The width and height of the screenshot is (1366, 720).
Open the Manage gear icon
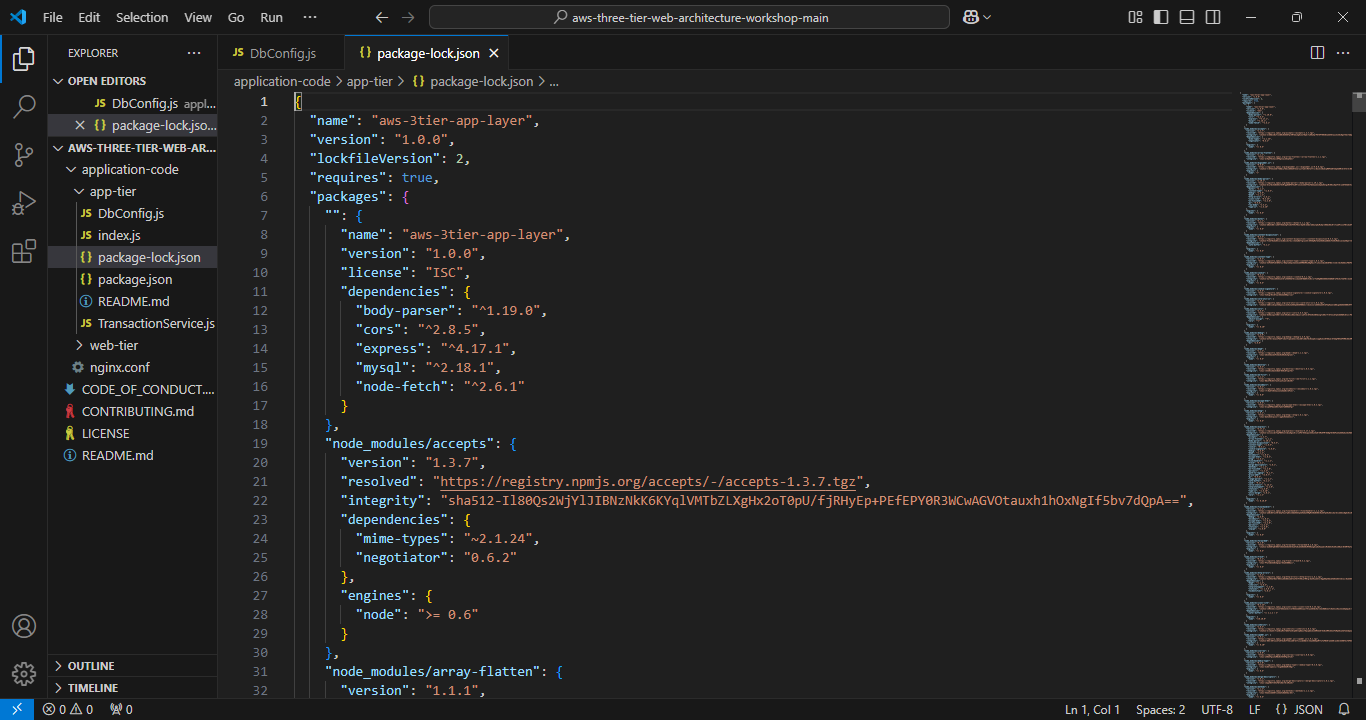pos(24,673)
